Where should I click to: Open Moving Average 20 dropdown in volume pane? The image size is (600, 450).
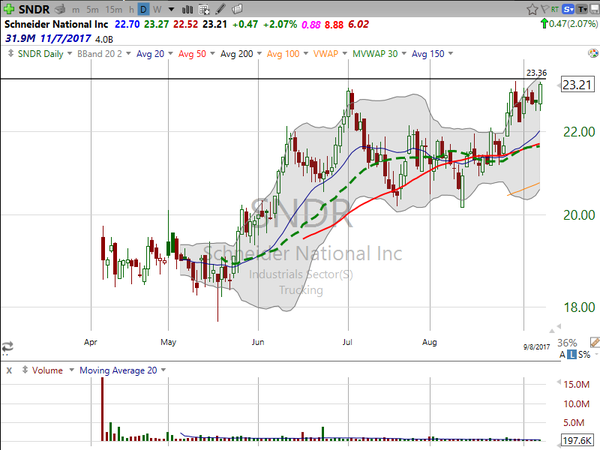(x=163, y=370)
